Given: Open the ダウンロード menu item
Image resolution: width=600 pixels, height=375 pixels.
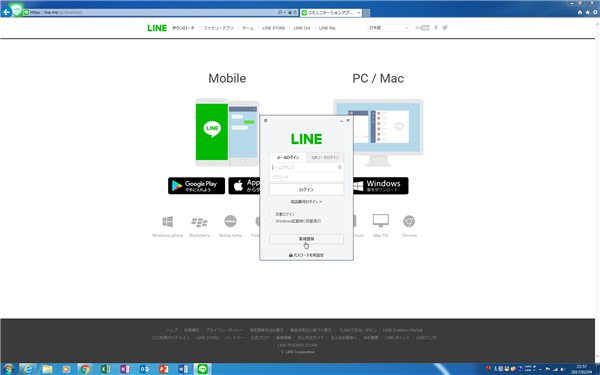Looking at the screenshot, I should click(x=183, y=28).
